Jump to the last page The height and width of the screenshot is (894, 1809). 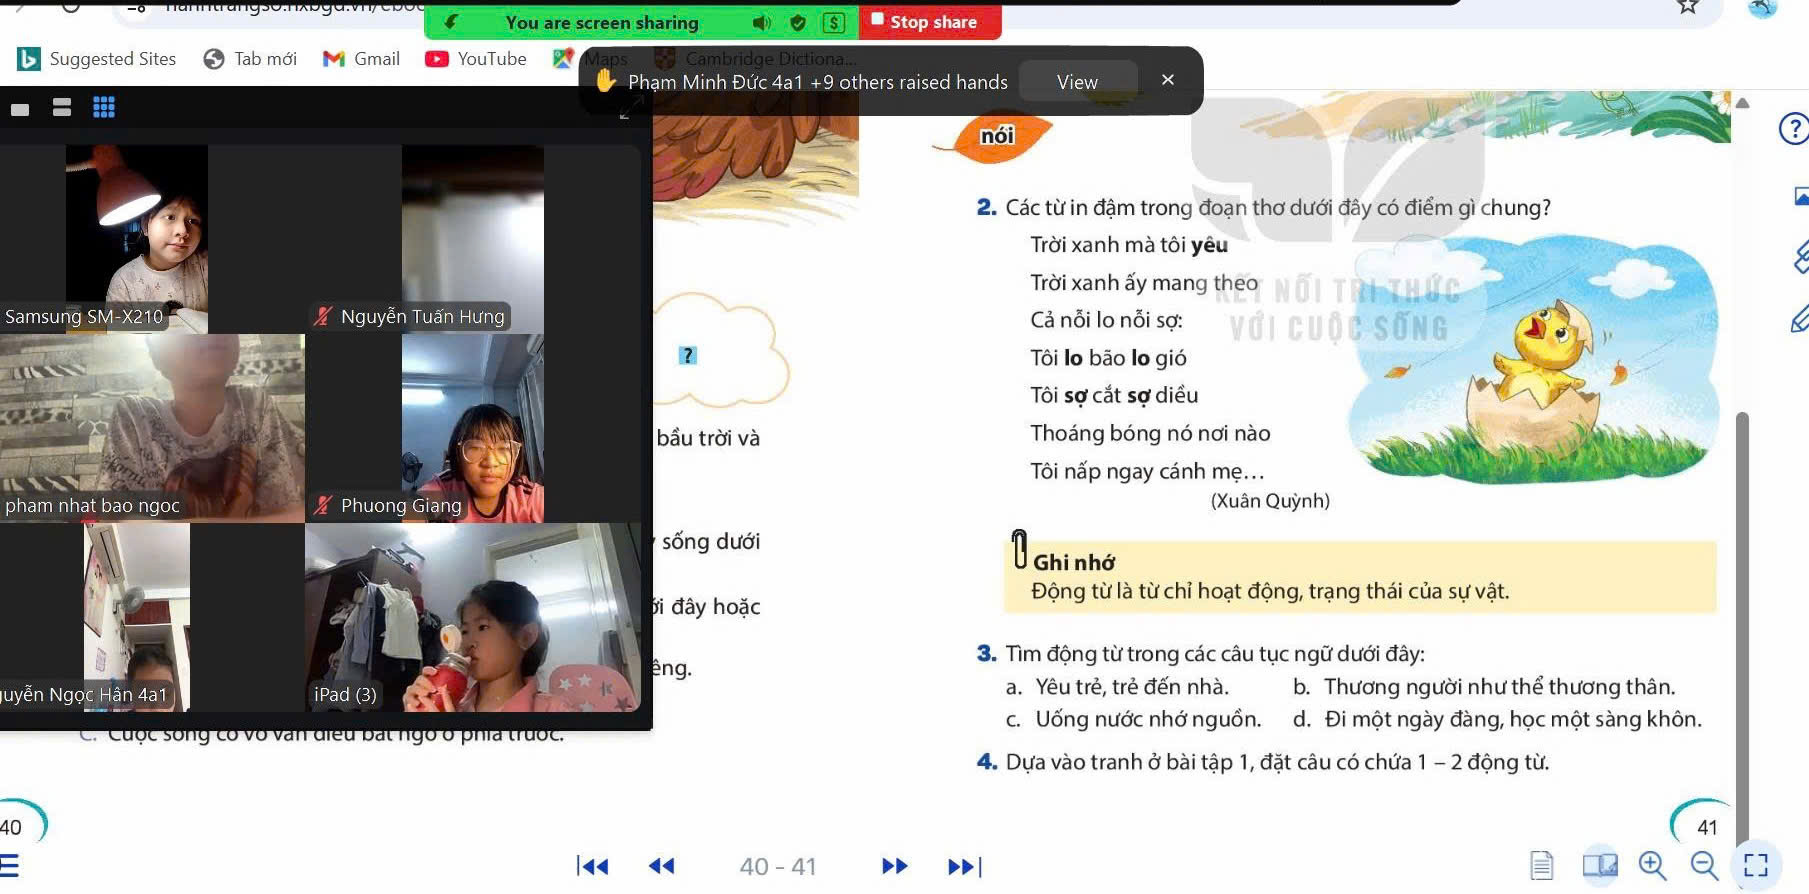[x=965, y=866]
